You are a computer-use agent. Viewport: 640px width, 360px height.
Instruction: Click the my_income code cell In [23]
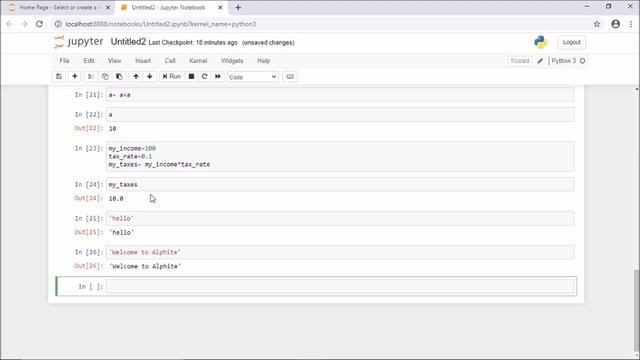340,156
